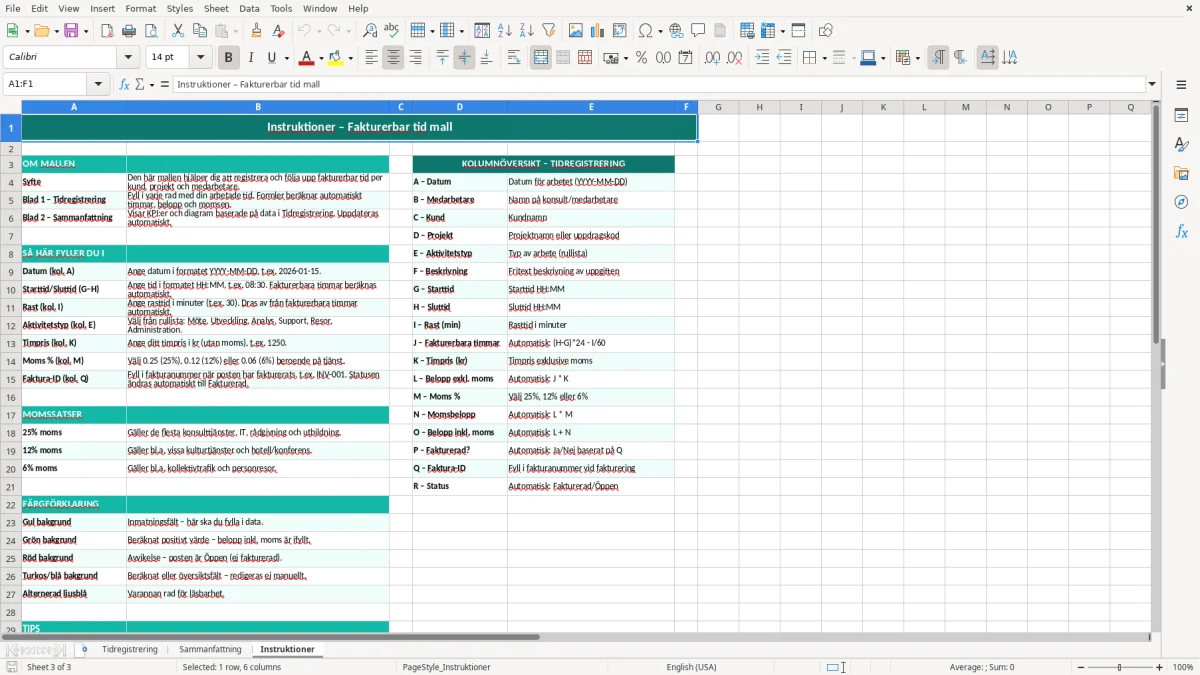1200x675 pixels.
Task: Switch to the Tidregistrering sheet tab
Action: (130, 649)
